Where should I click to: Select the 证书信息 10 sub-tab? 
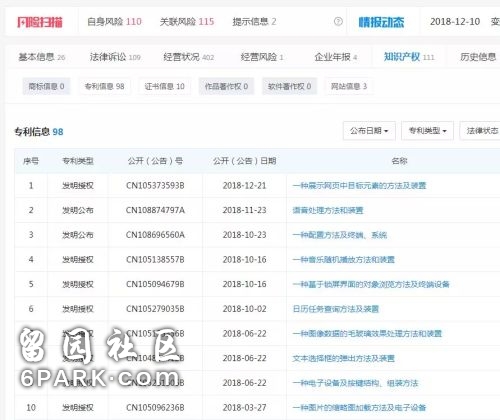164,86
